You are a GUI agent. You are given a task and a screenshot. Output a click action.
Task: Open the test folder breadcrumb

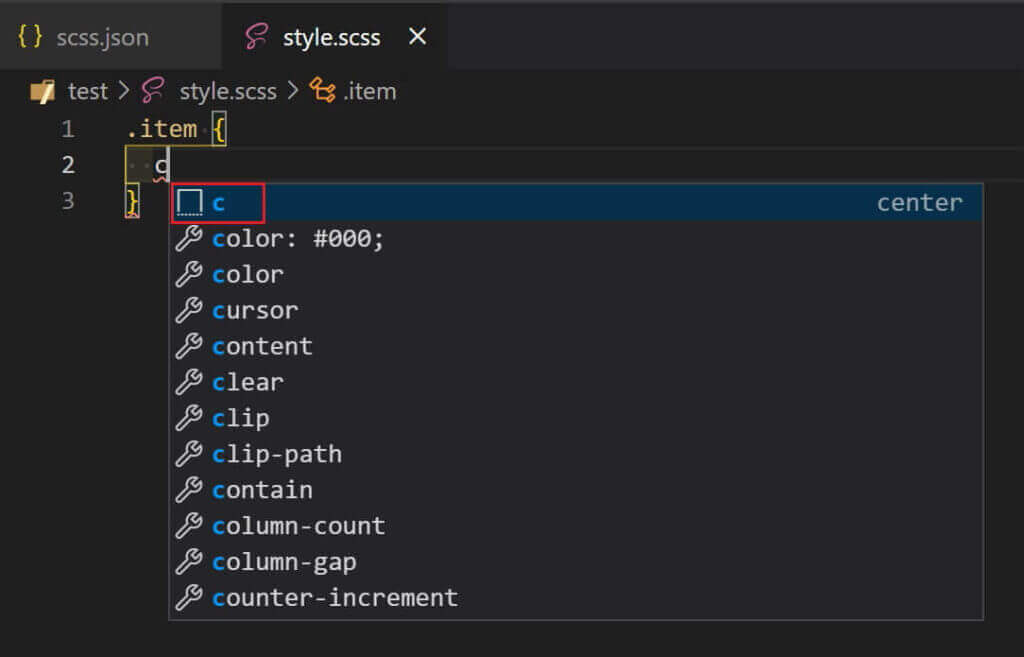(x=88, y=91)
